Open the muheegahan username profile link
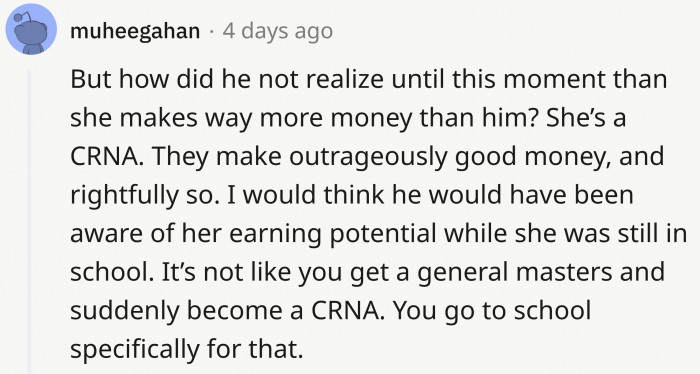 click(135, 31)
